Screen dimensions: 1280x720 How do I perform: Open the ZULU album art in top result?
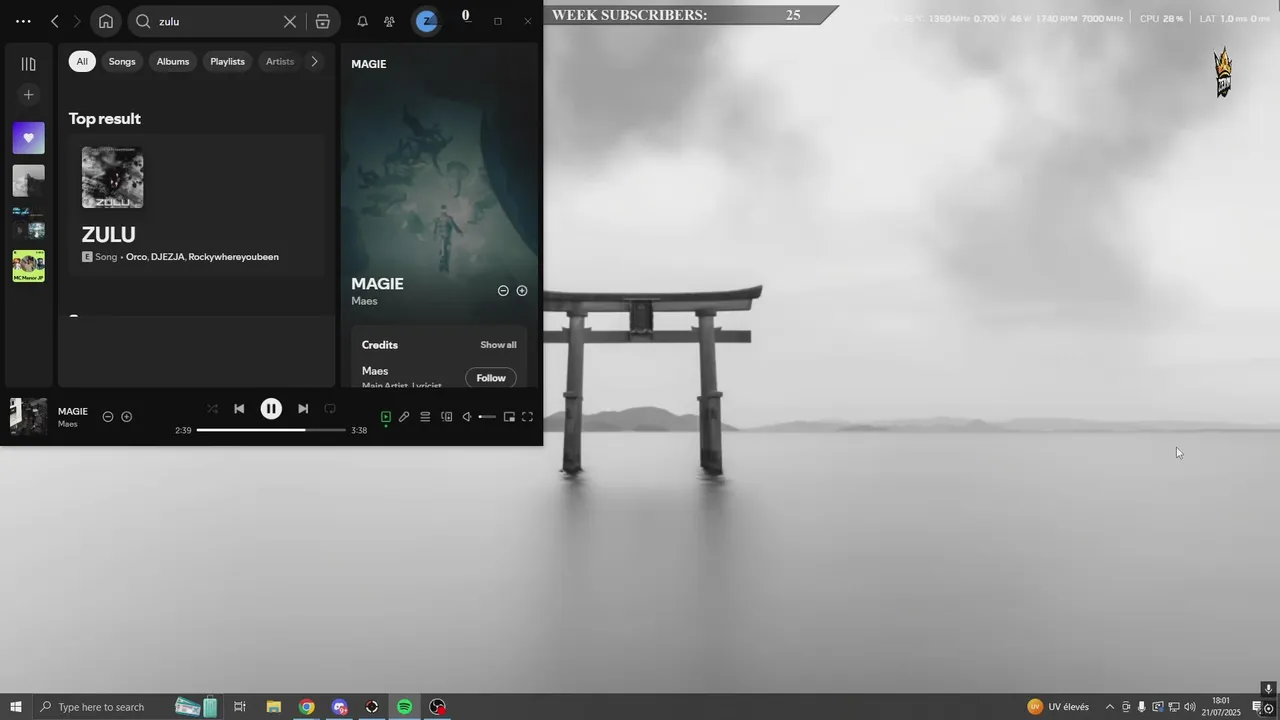pyautogui.click(x=112, y=178)
